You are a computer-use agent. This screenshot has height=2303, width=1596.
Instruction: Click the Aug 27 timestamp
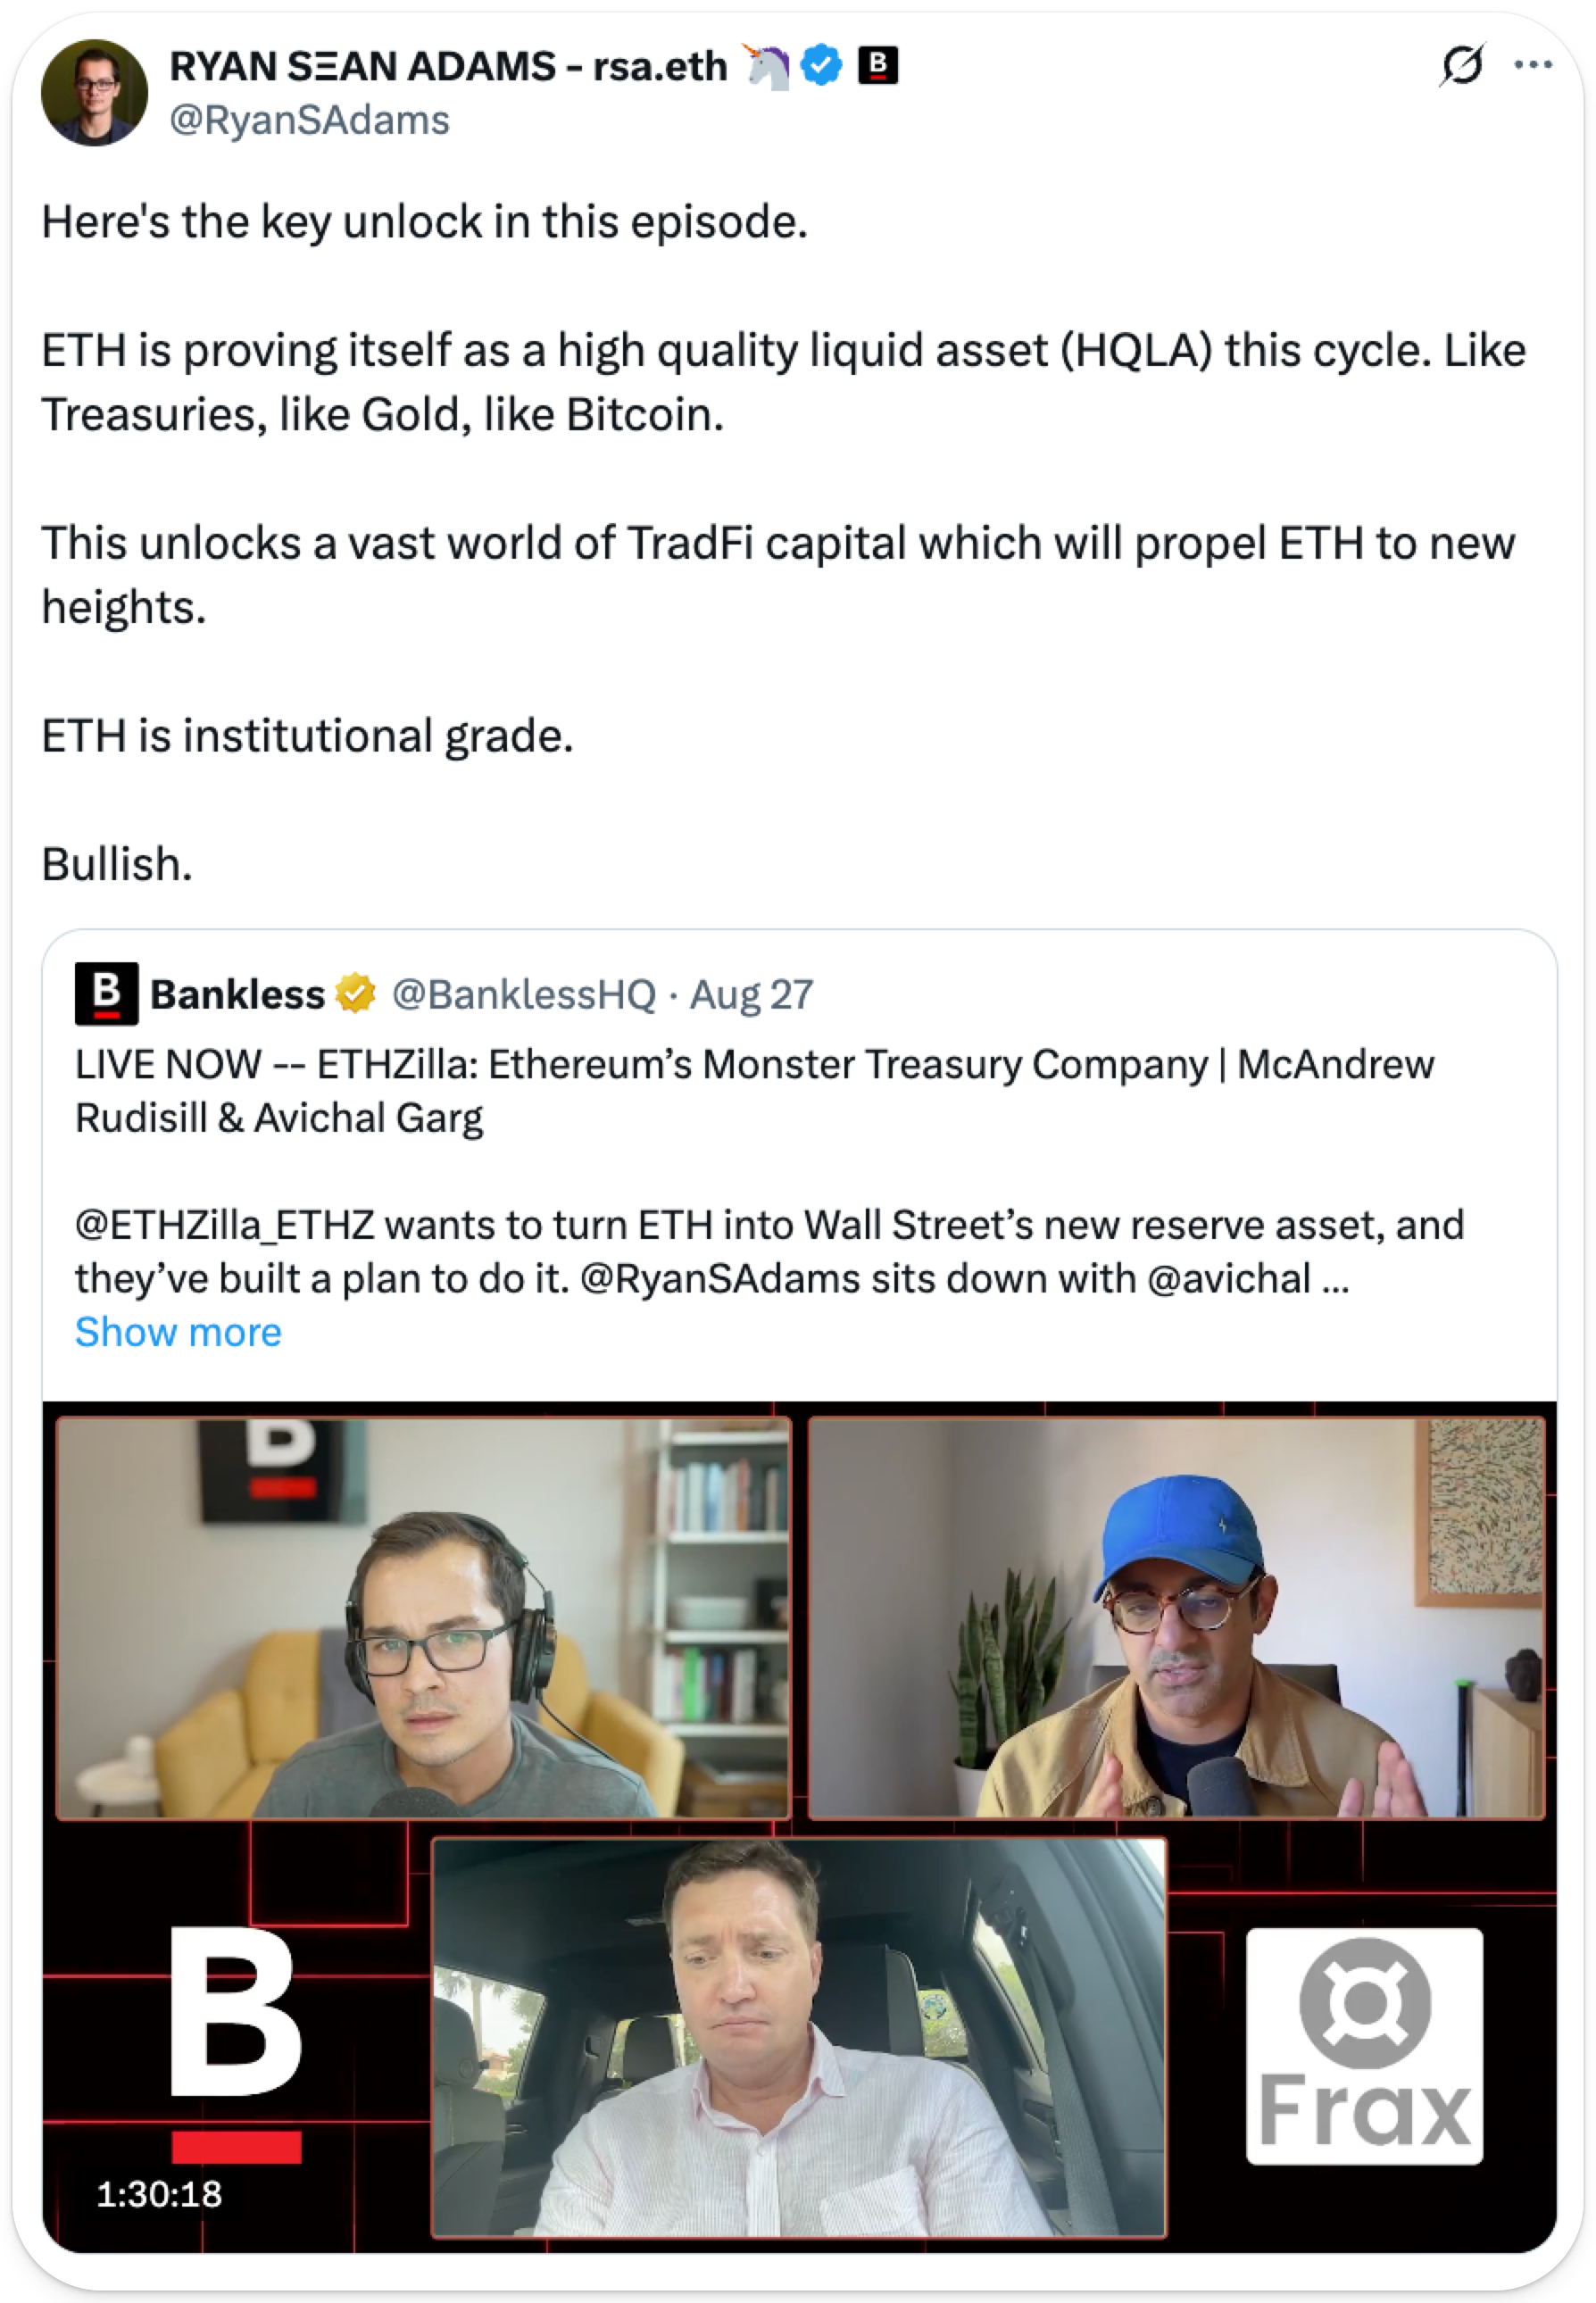click(752, 995)
